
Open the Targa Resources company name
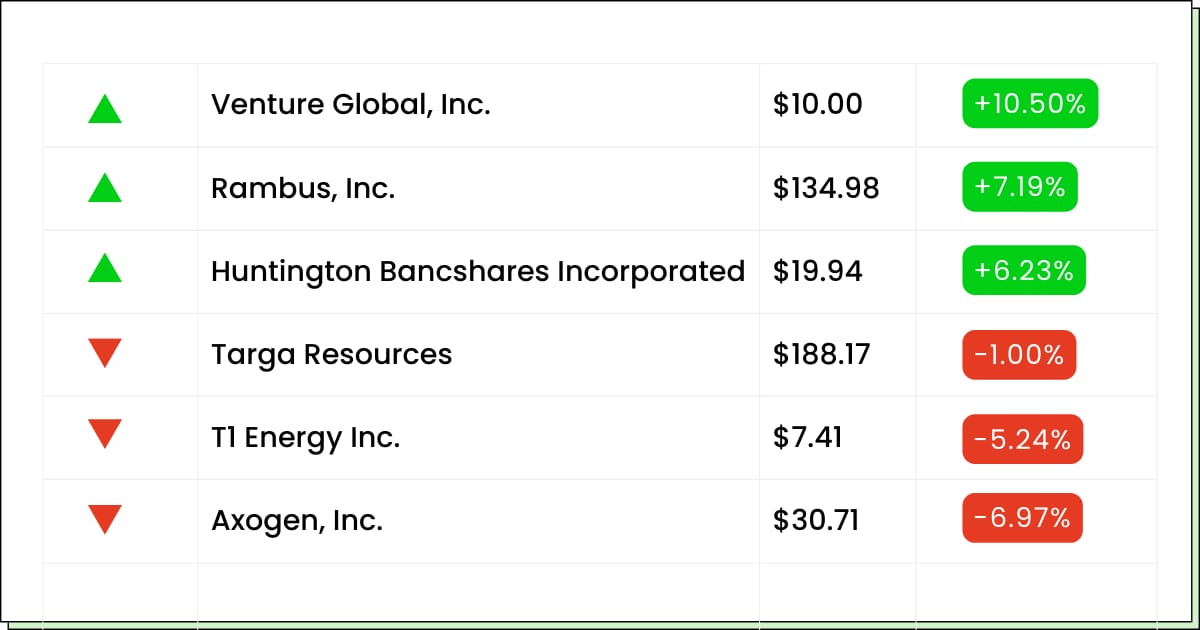(331, 354)
